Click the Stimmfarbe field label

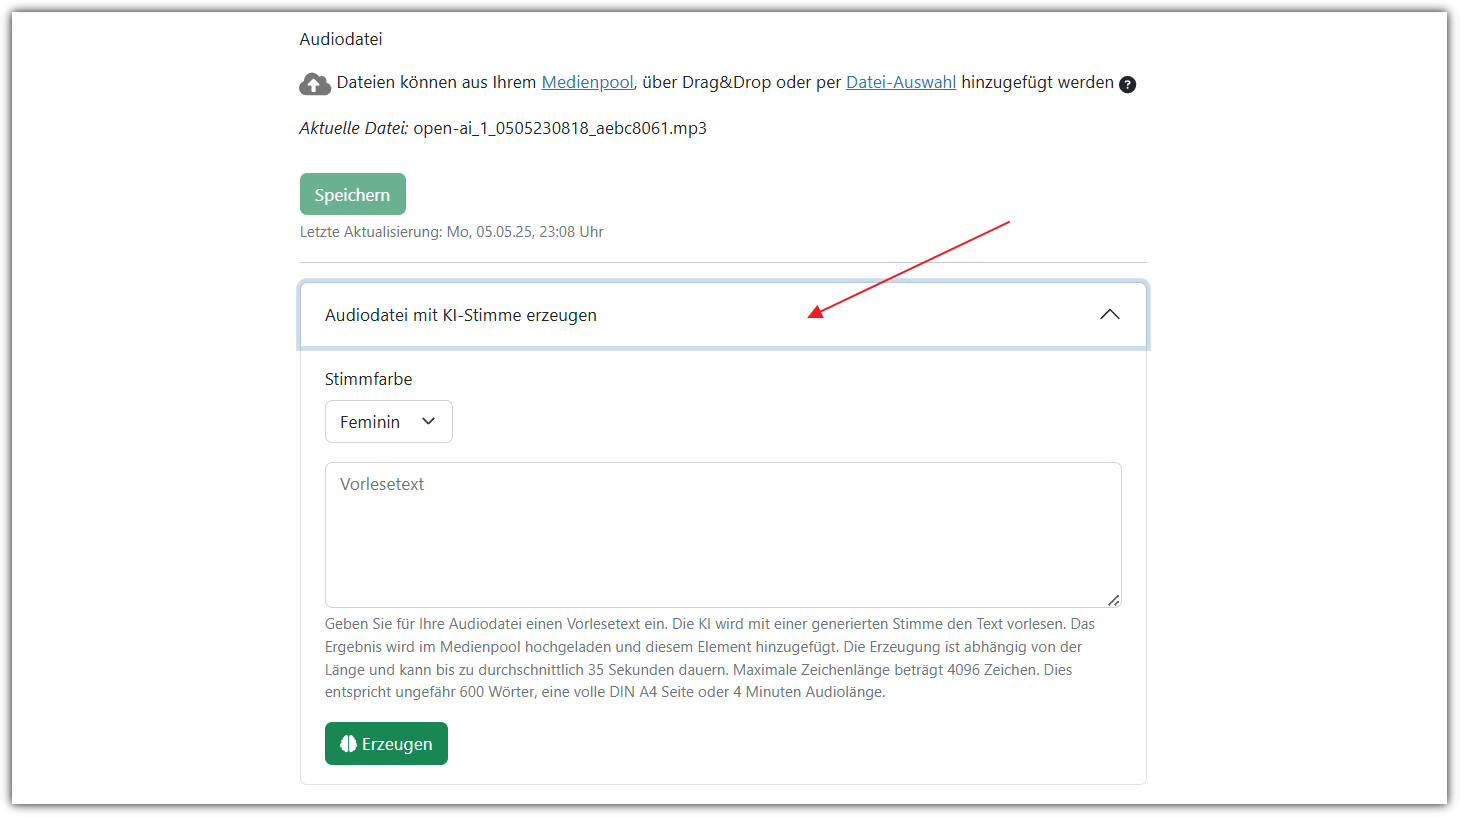[x=368, y=379]
